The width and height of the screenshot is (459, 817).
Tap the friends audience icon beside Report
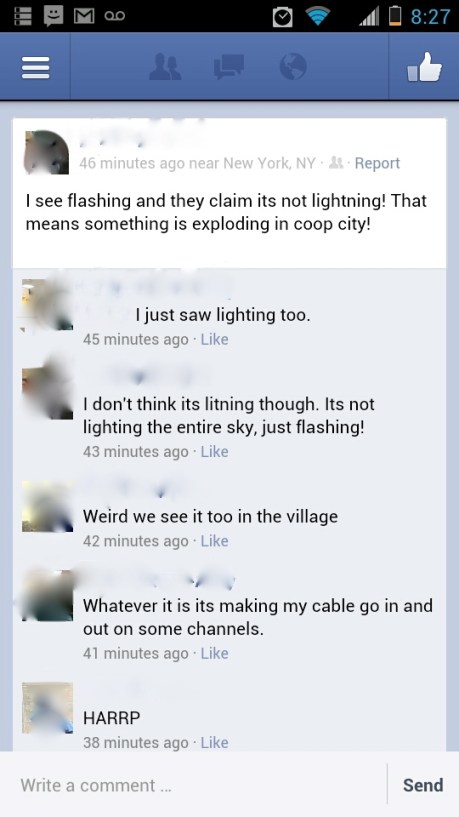point(338,163)
